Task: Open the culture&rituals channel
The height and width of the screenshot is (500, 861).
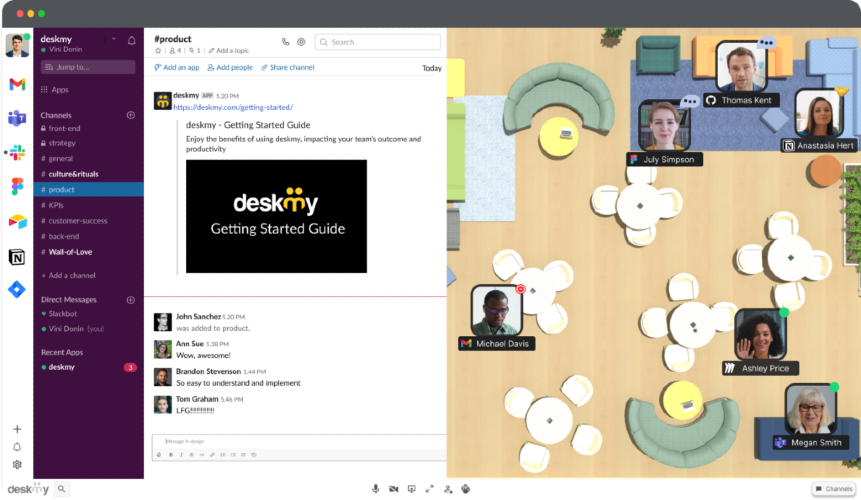Action: [x=74, y=174]
